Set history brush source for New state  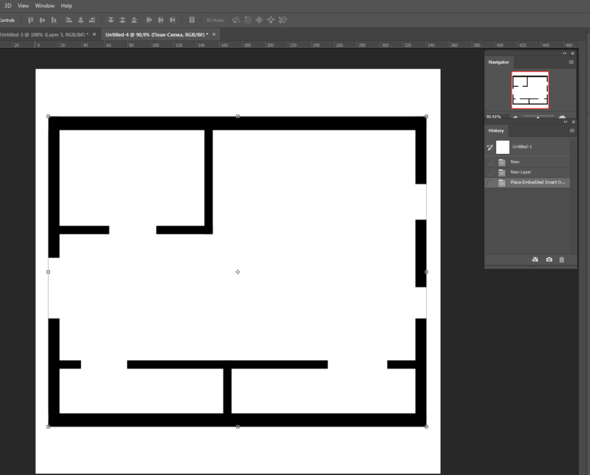coord(490,162)
